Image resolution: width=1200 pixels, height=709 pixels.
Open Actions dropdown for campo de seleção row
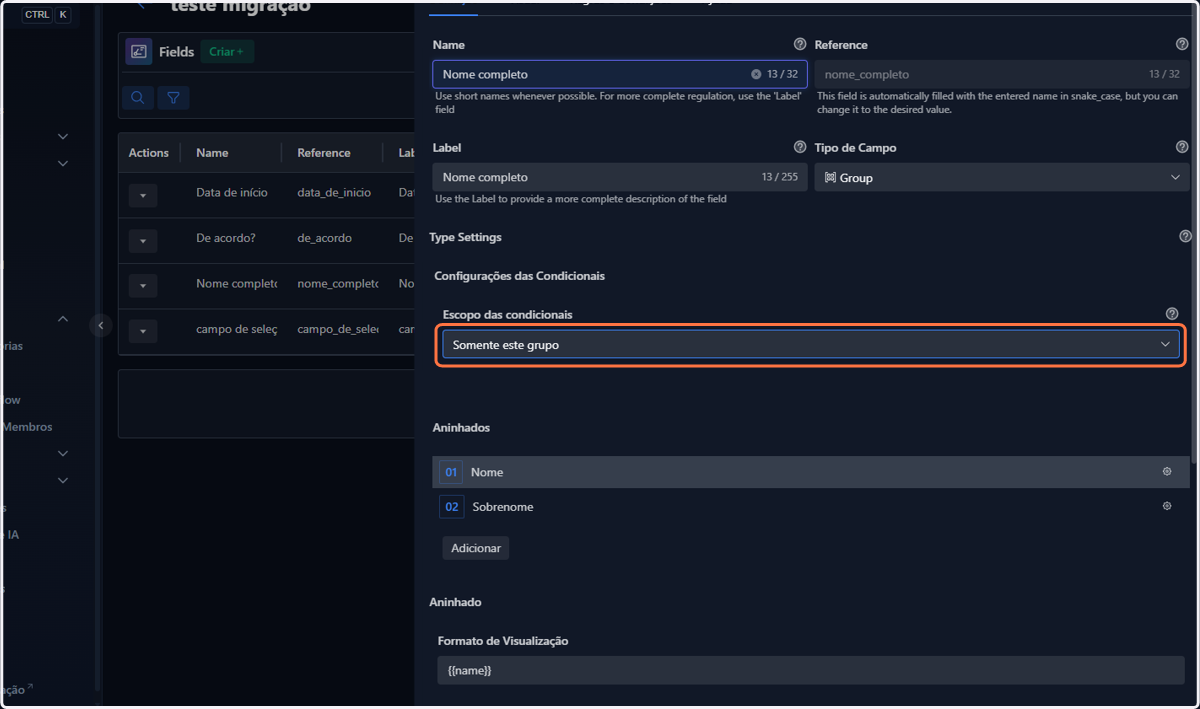tap(143, 331)
